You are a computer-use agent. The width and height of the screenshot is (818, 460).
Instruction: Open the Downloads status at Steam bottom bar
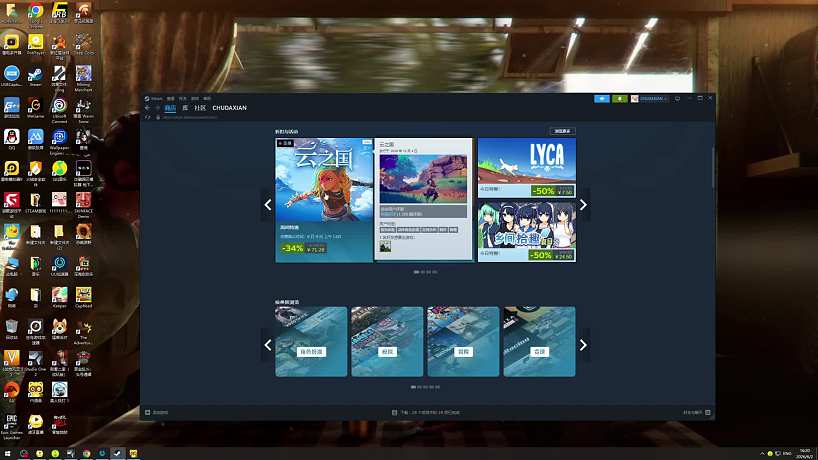tap(426, 413)
